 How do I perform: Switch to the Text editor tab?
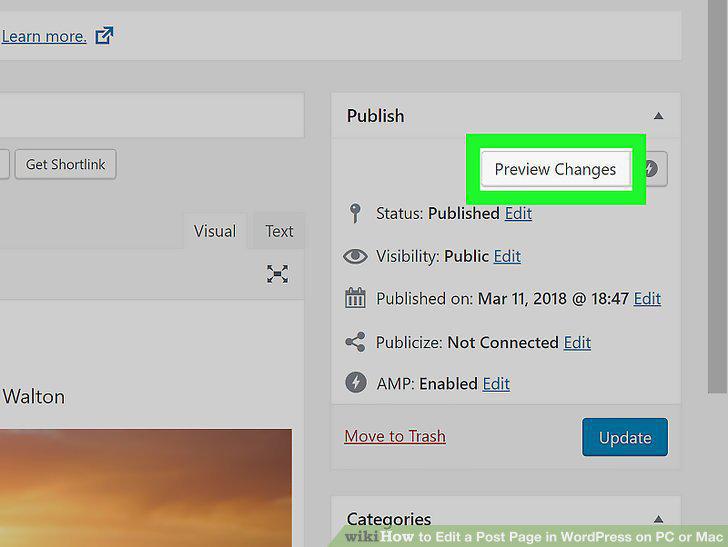pyautogui.click(x=279, y=231)
